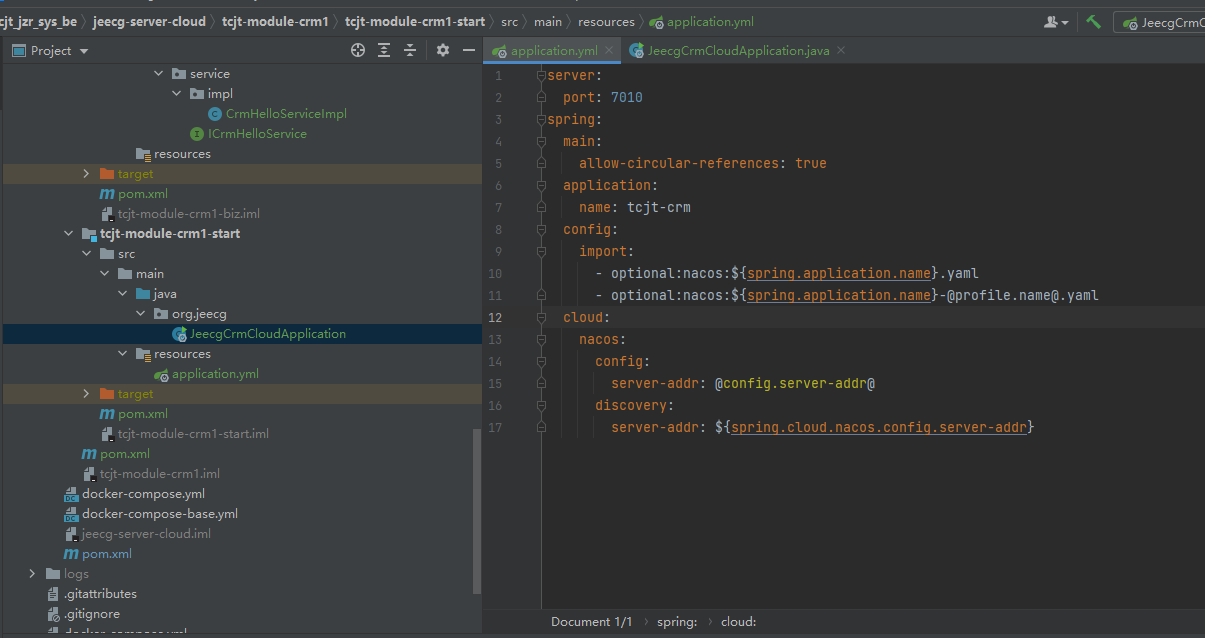Collapse the service folder
This screenshot has width=1205, height=638.
tap(158, 73)
